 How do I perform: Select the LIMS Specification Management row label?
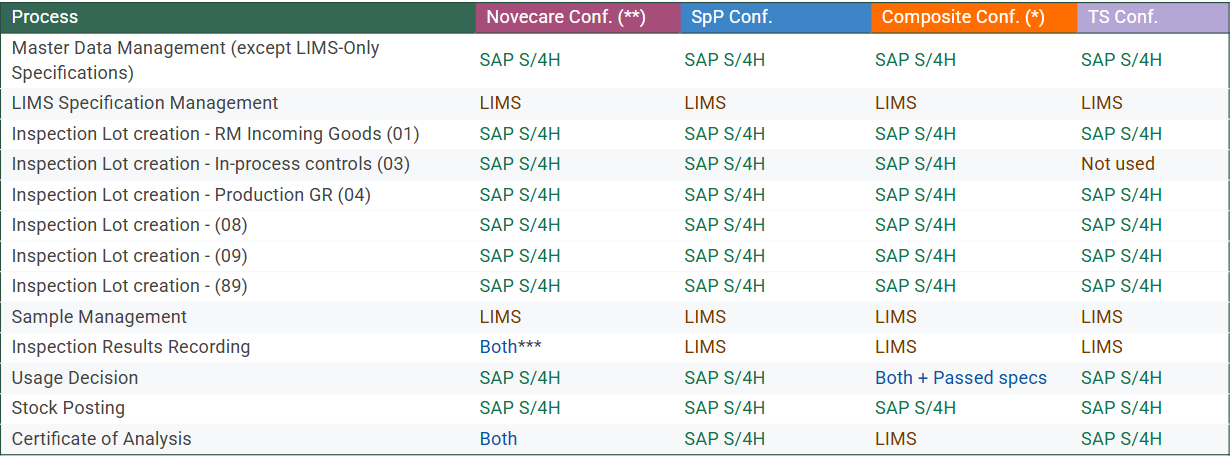coord(145,103)
